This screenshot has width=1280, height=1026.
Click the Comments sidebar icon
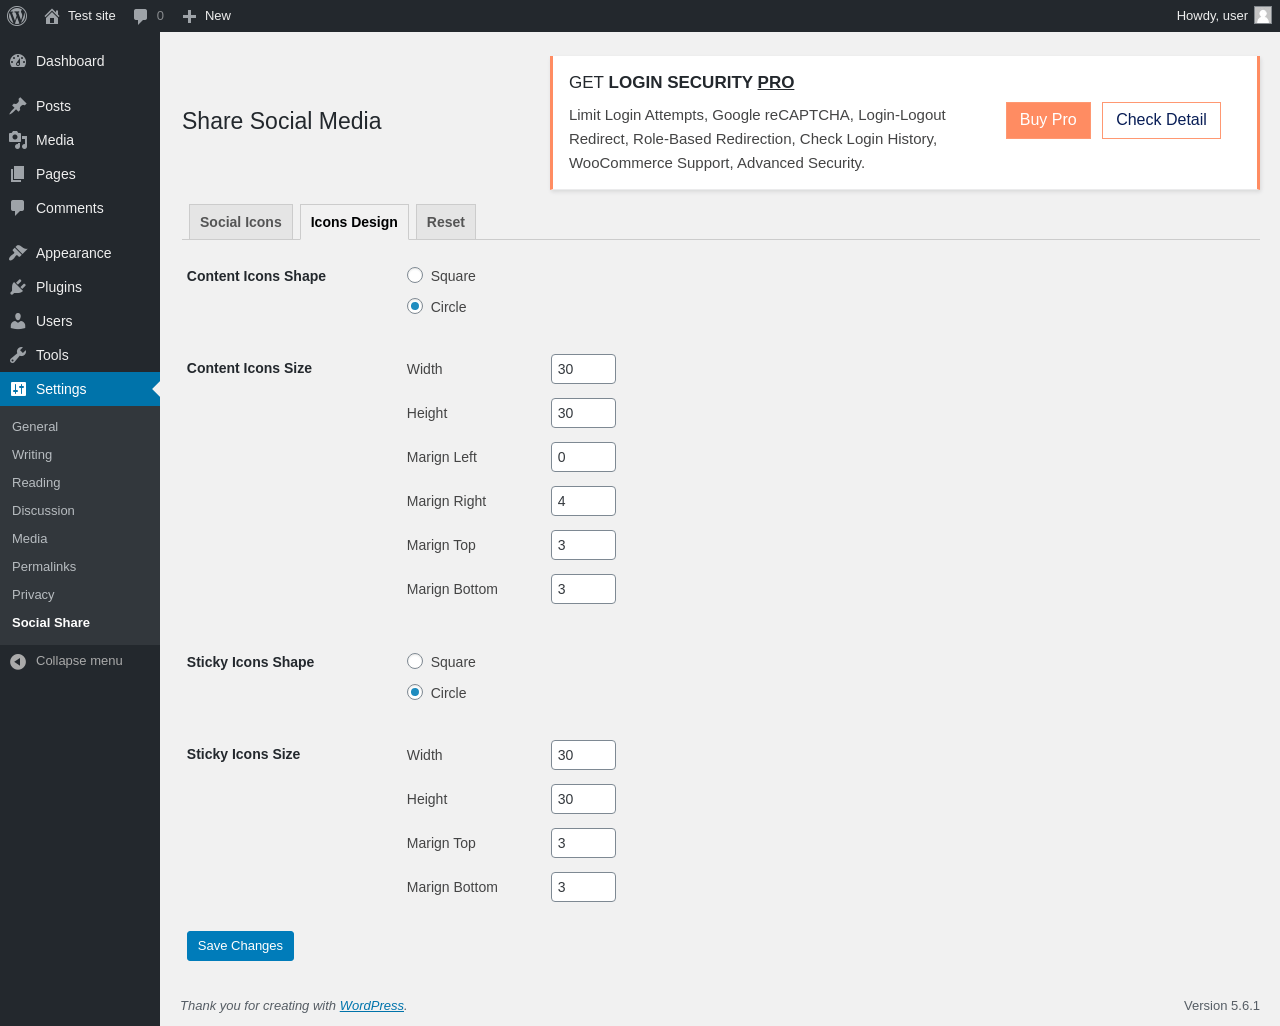click(x=18, y=208)
